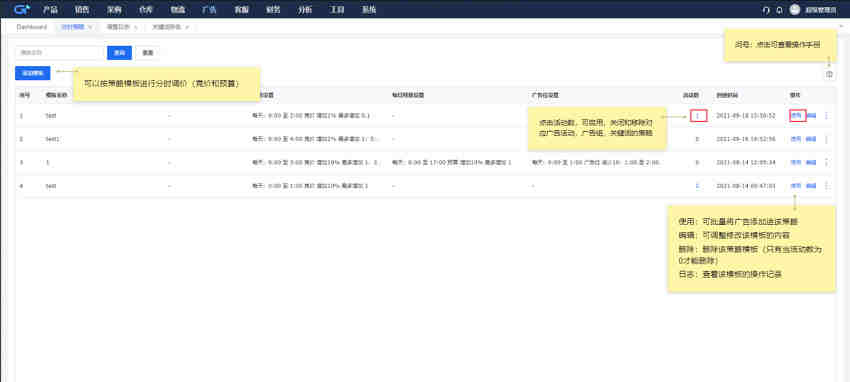The image size is (850, 382).
Task: Open three-dot more menu in row number 4
Action: pyautogui.click(x=826, y=185)
